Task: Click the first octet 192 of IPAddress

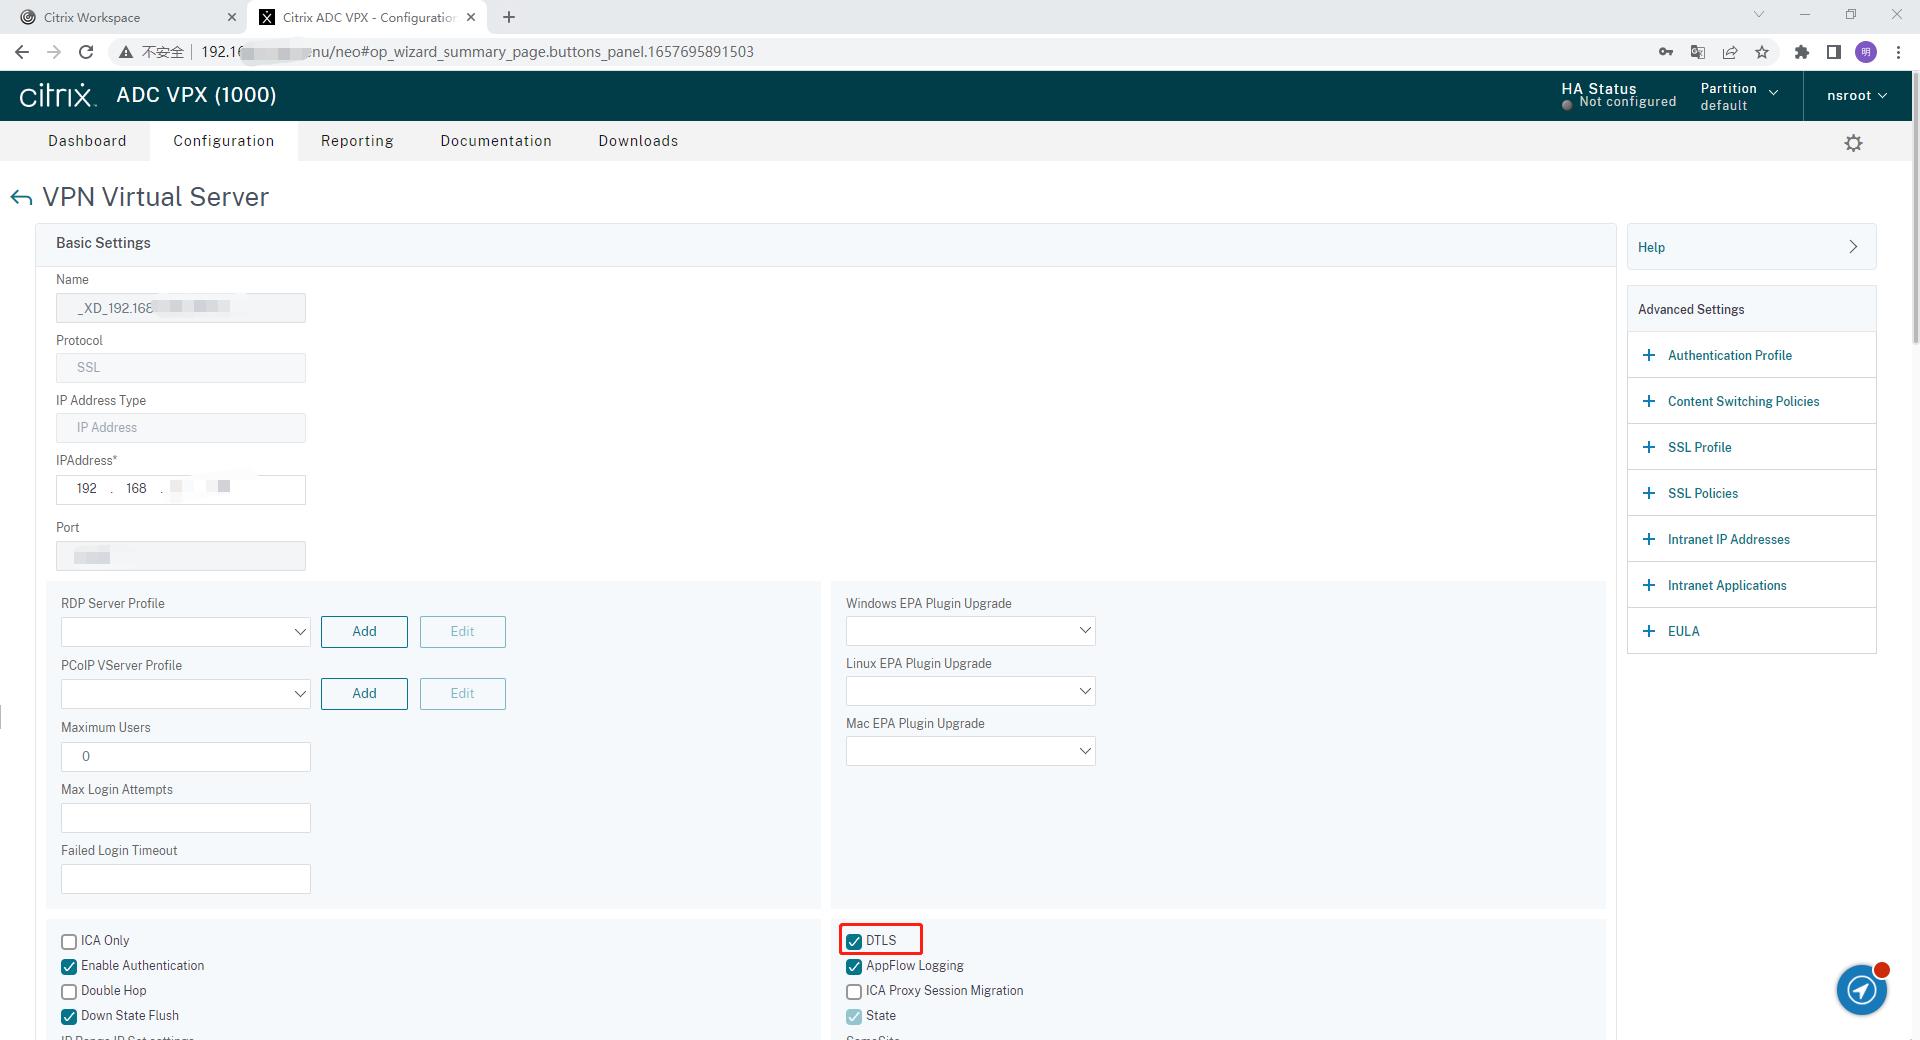Action: [87, 489]
